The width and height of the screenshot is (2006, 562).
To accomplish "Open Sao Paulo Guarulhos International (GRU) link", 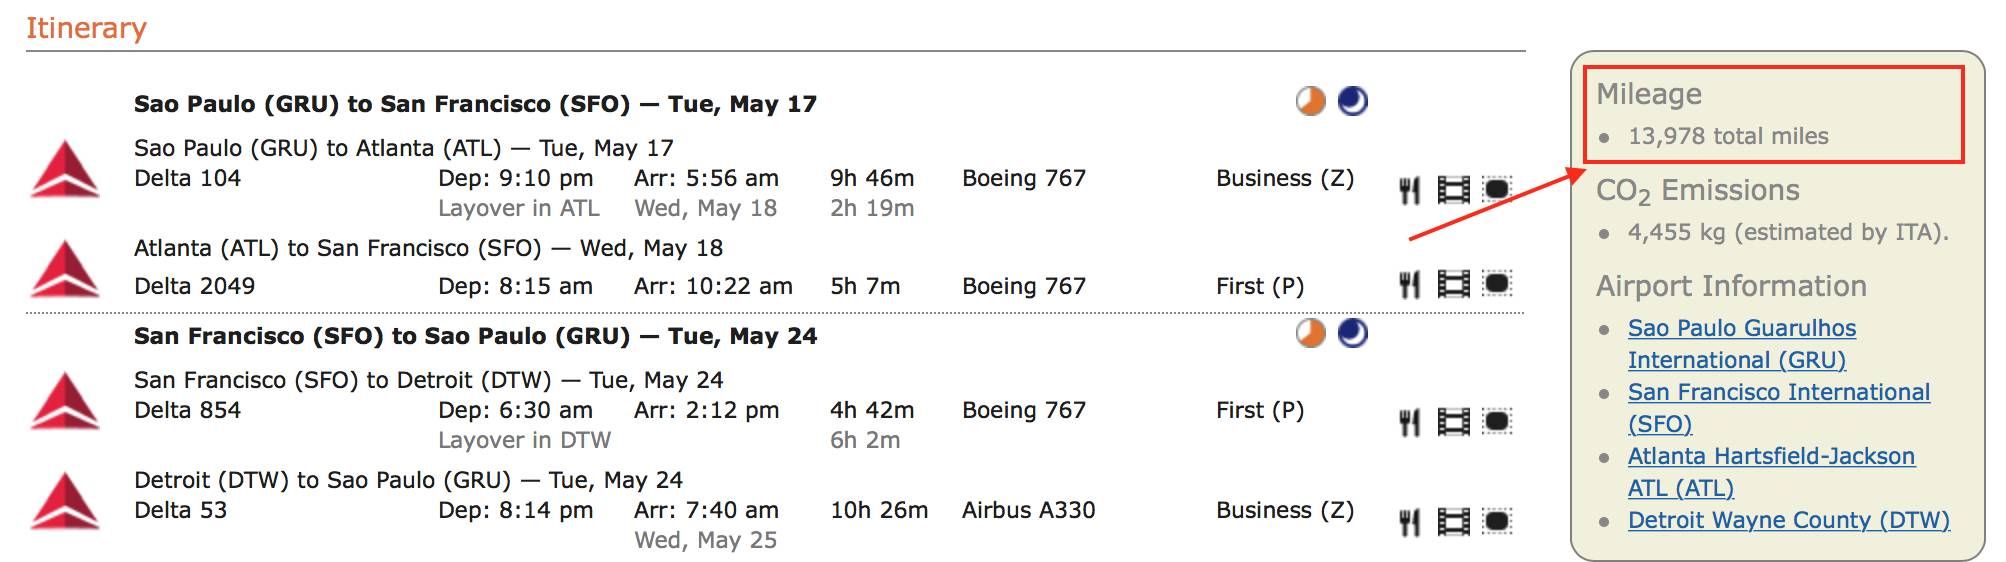I will tap(1742, 344).
